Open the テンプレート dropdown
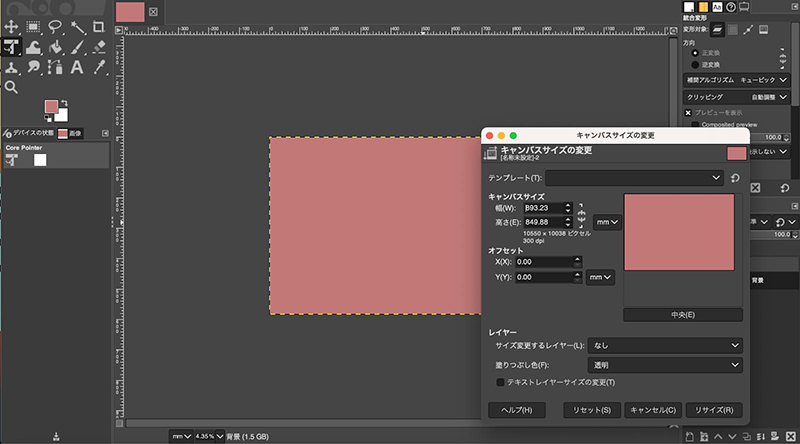Screen dimensions: 800x444 634,178
